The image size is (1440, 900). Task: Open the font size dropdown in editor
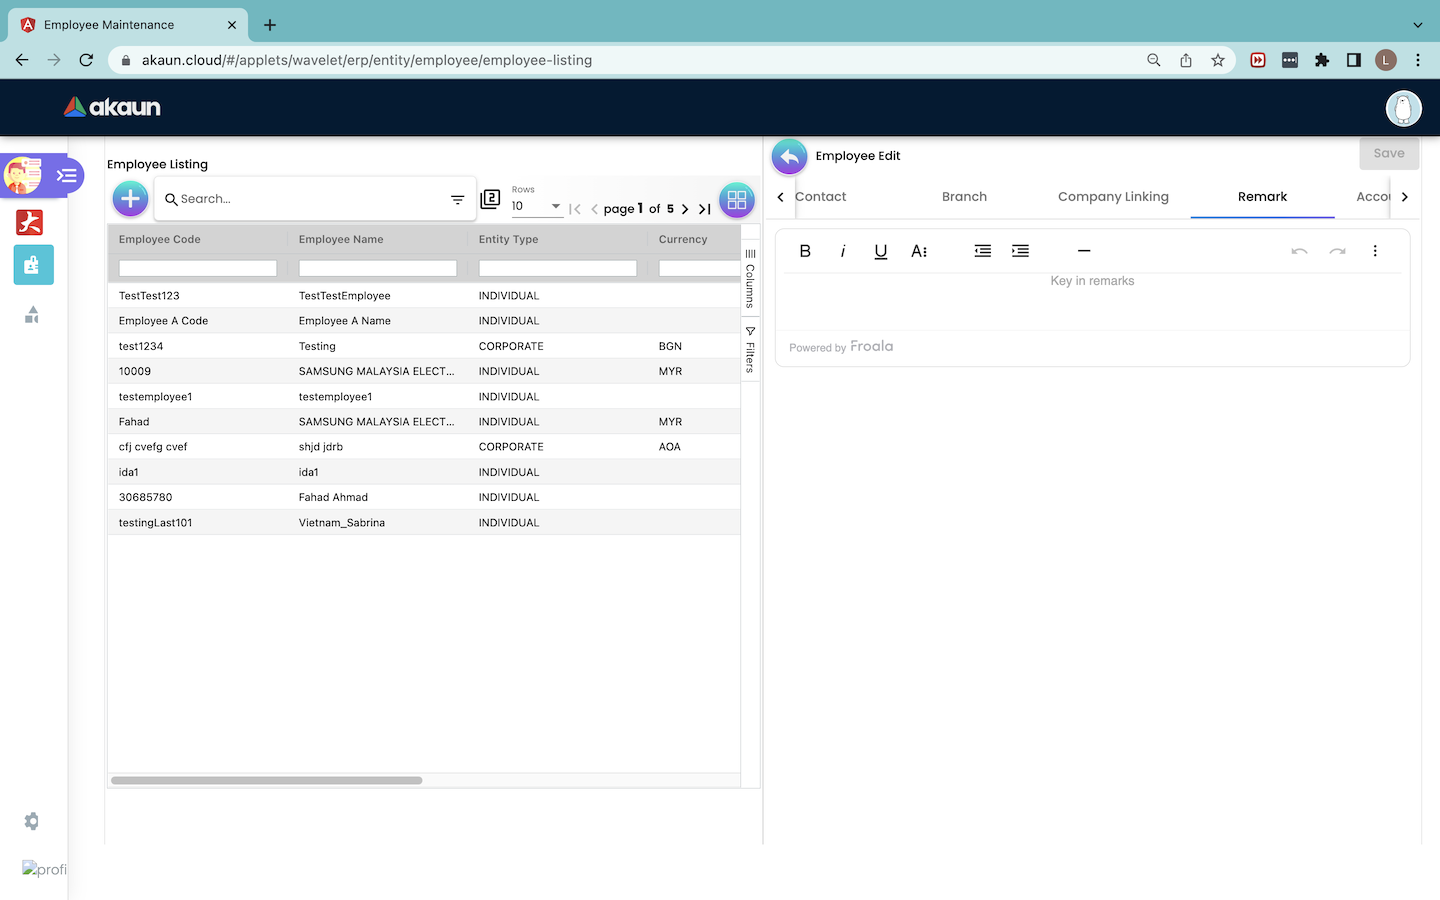click(919, 251)
